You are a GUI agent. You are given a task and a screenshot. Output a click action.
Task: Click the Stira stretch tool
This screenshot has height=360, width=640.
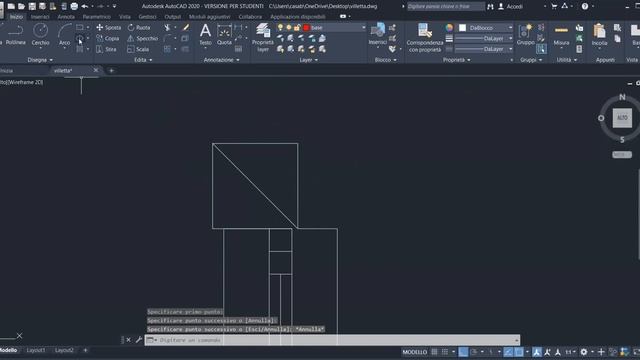[x=107, y=49]
